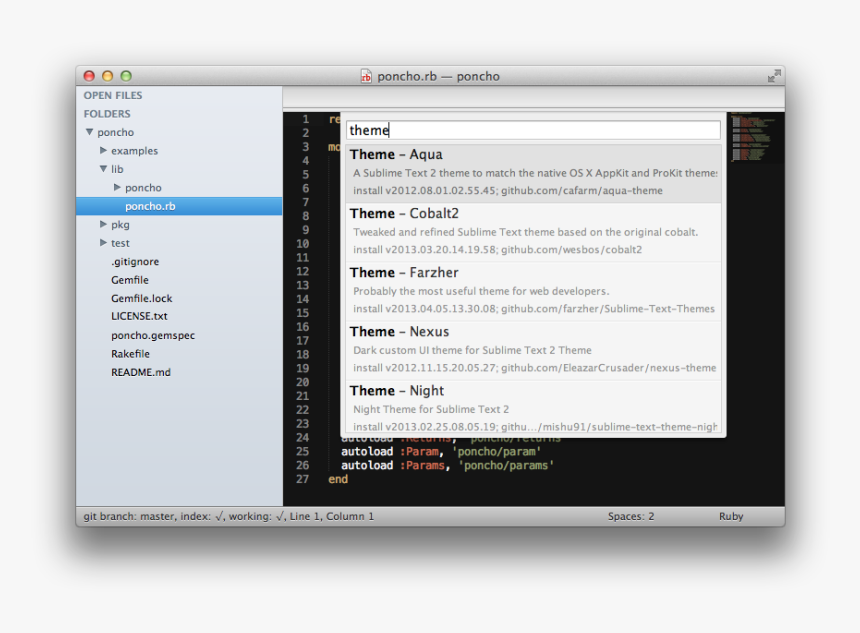Expand the test folder triangle
Image resolution: width=860 pixels, height=633 pixels.
pyautogui.click(x=103, y=242)
